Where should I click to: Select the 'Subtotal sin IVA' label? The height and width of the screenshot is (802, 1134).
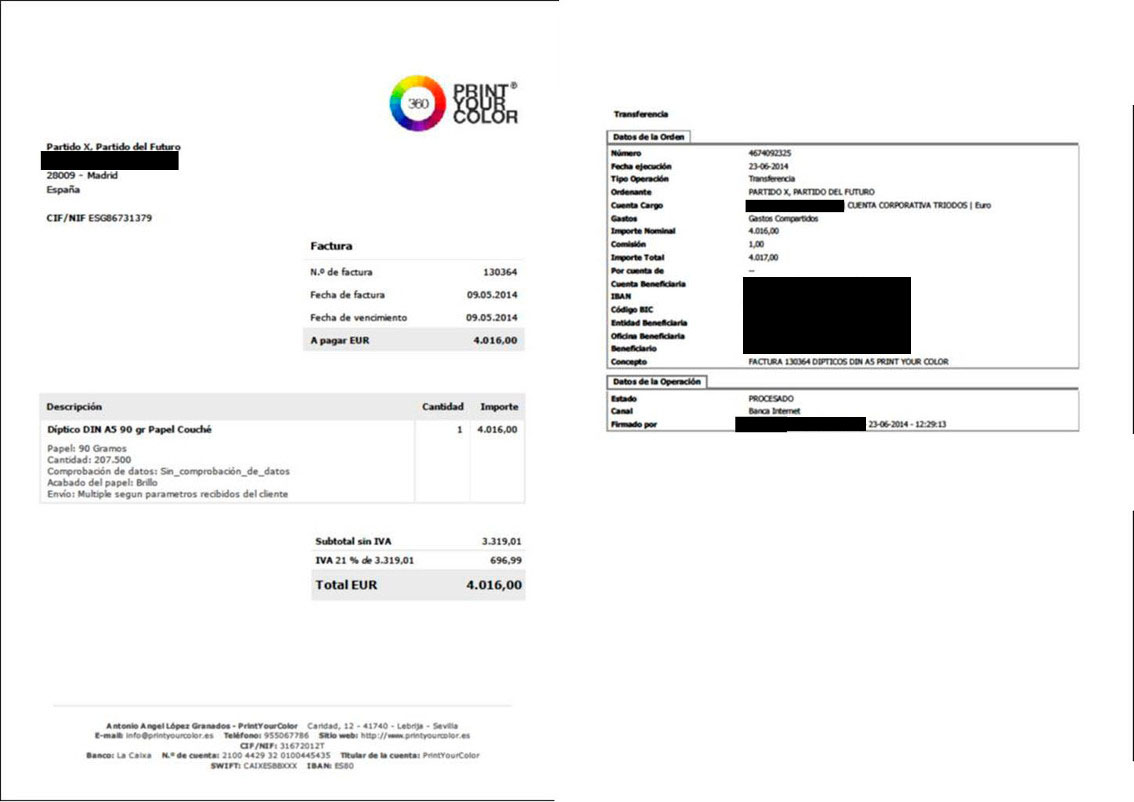point(353,541)
